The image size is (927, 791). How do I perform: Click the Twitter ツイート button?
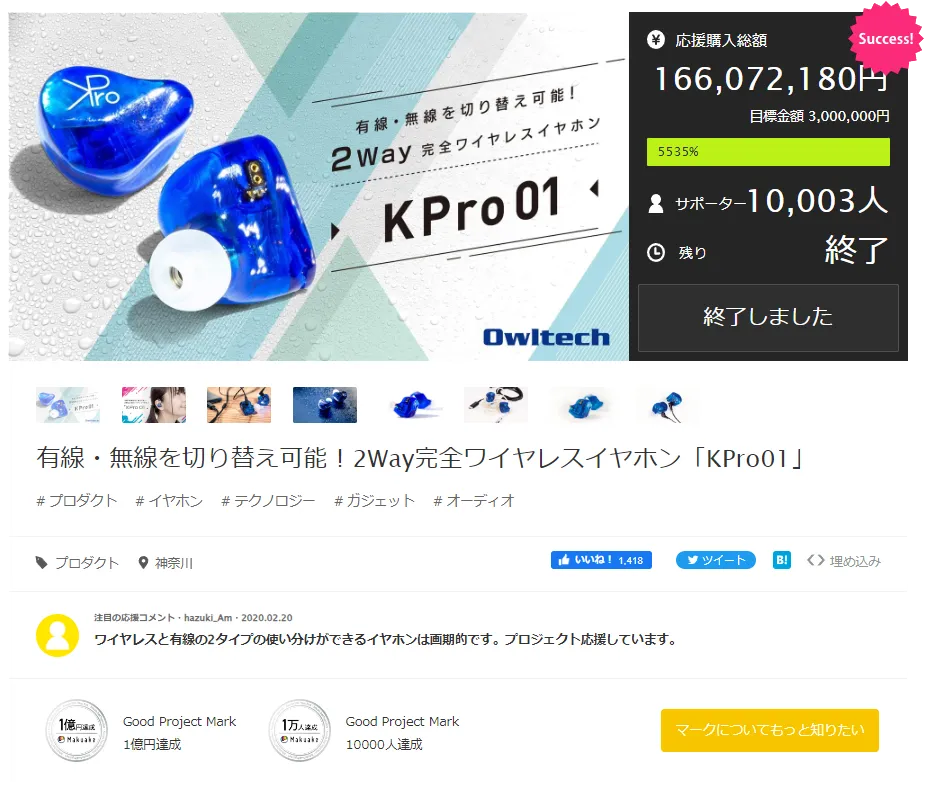tap(716, 560)
